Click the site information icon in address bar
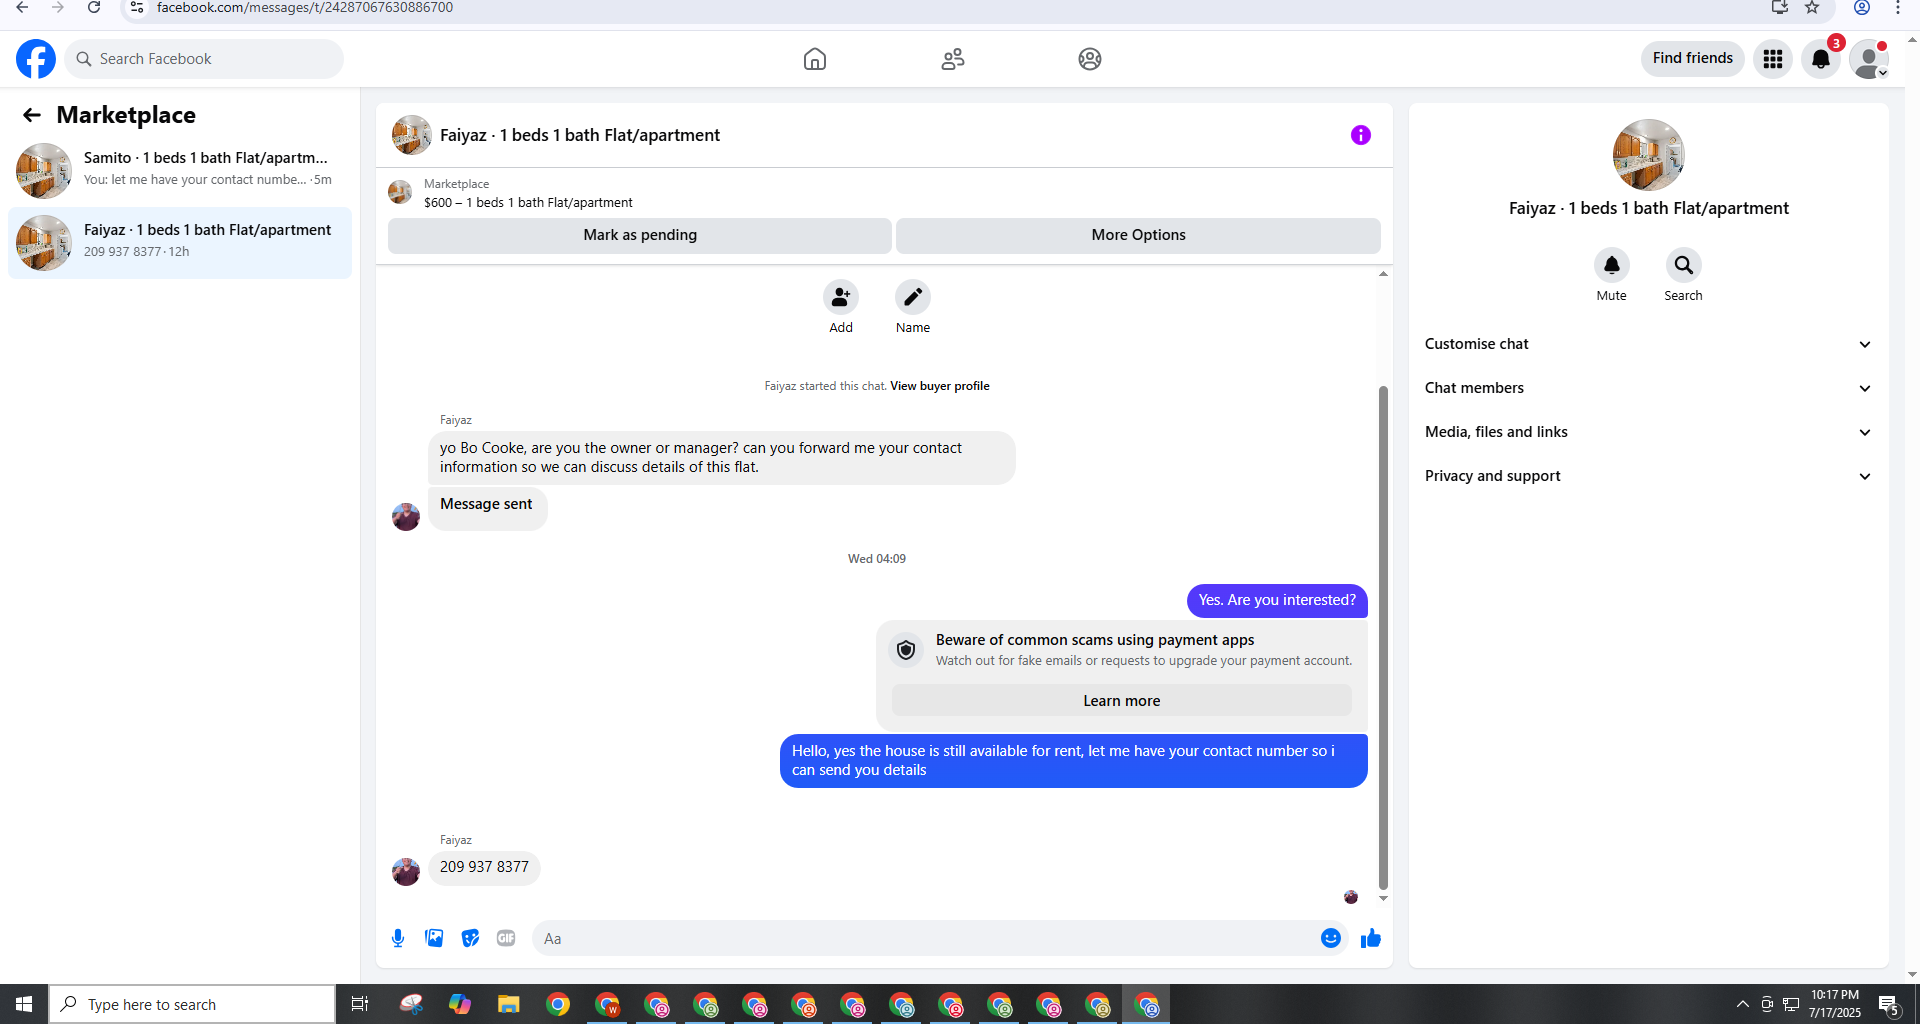 [x=137, y=8]
